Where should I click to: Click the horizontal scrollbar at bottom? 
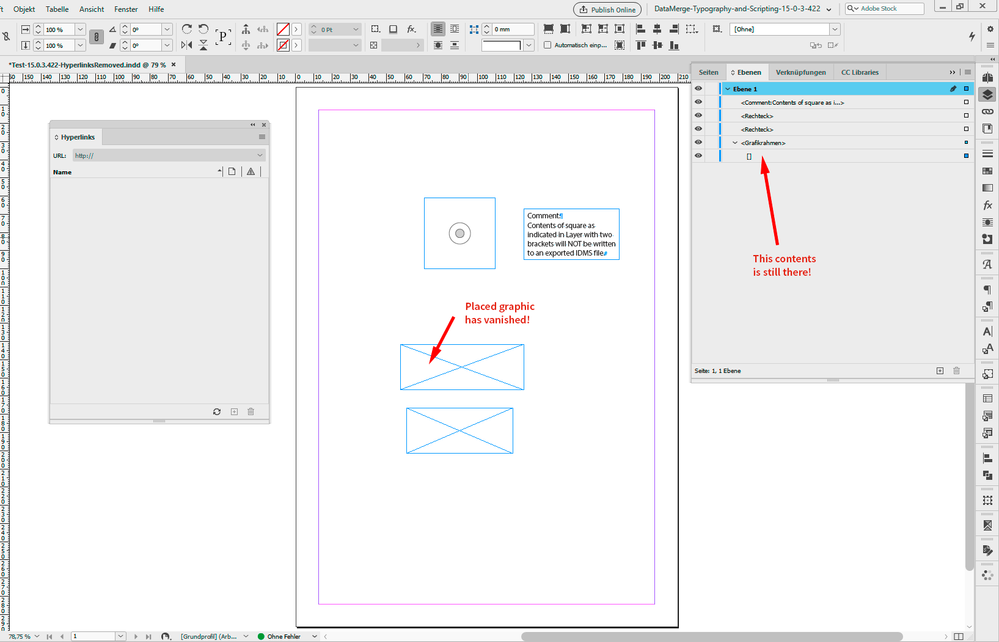712,636
